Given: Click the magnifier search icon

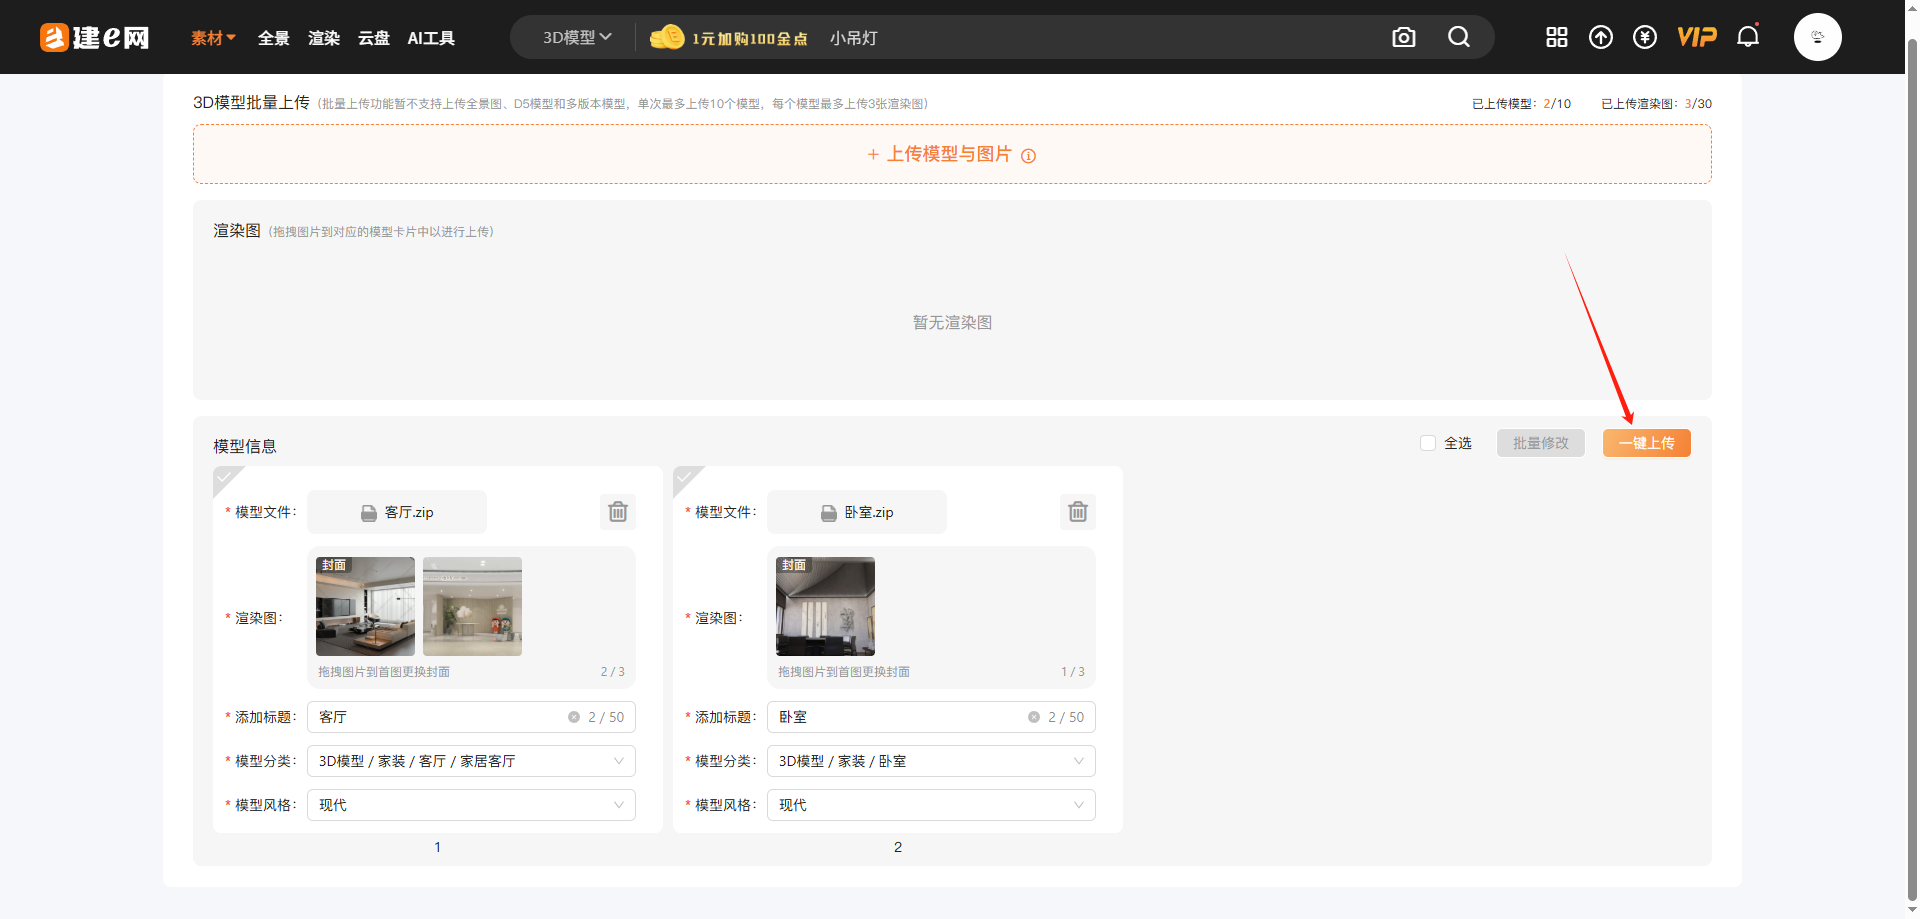Looking at the screenshot, I should [1459, 37].
